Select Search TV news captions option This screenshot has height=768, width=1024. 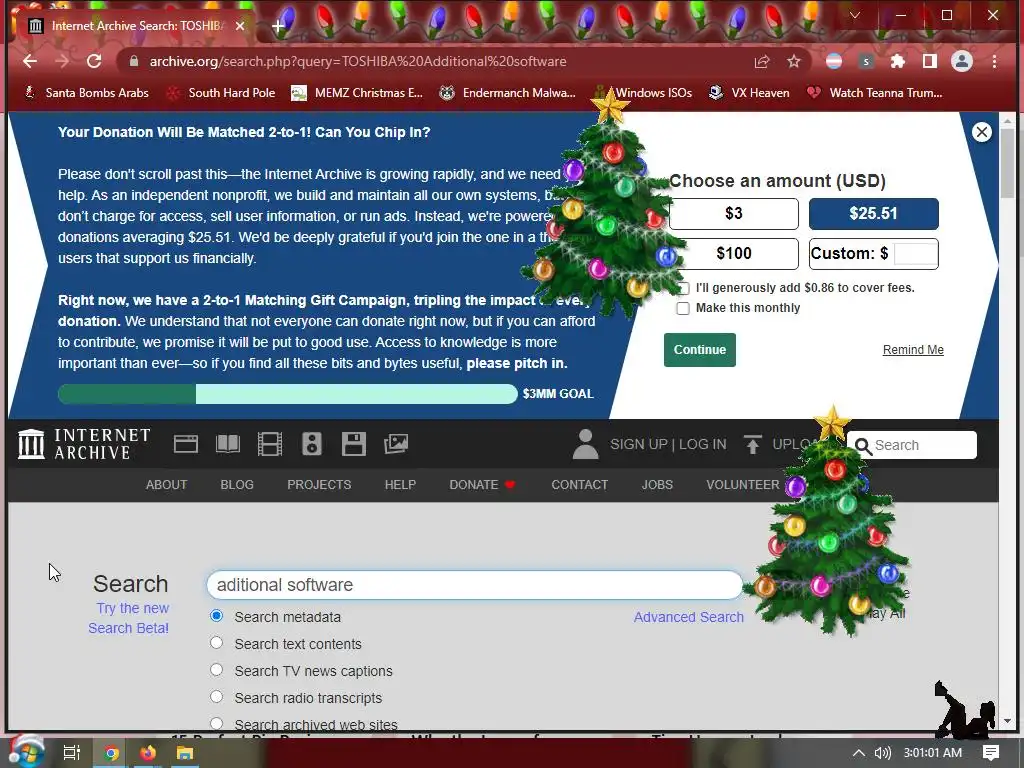[x=216, y=670]
